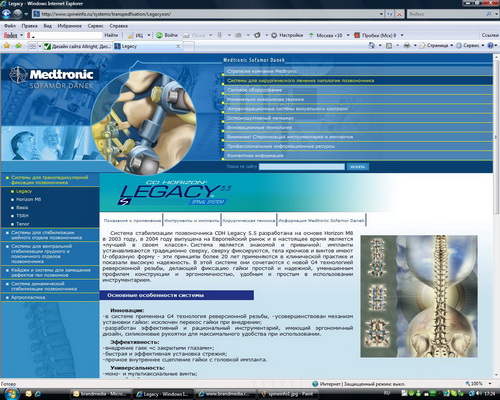Open the Избранное menu

tap(69, 26)
